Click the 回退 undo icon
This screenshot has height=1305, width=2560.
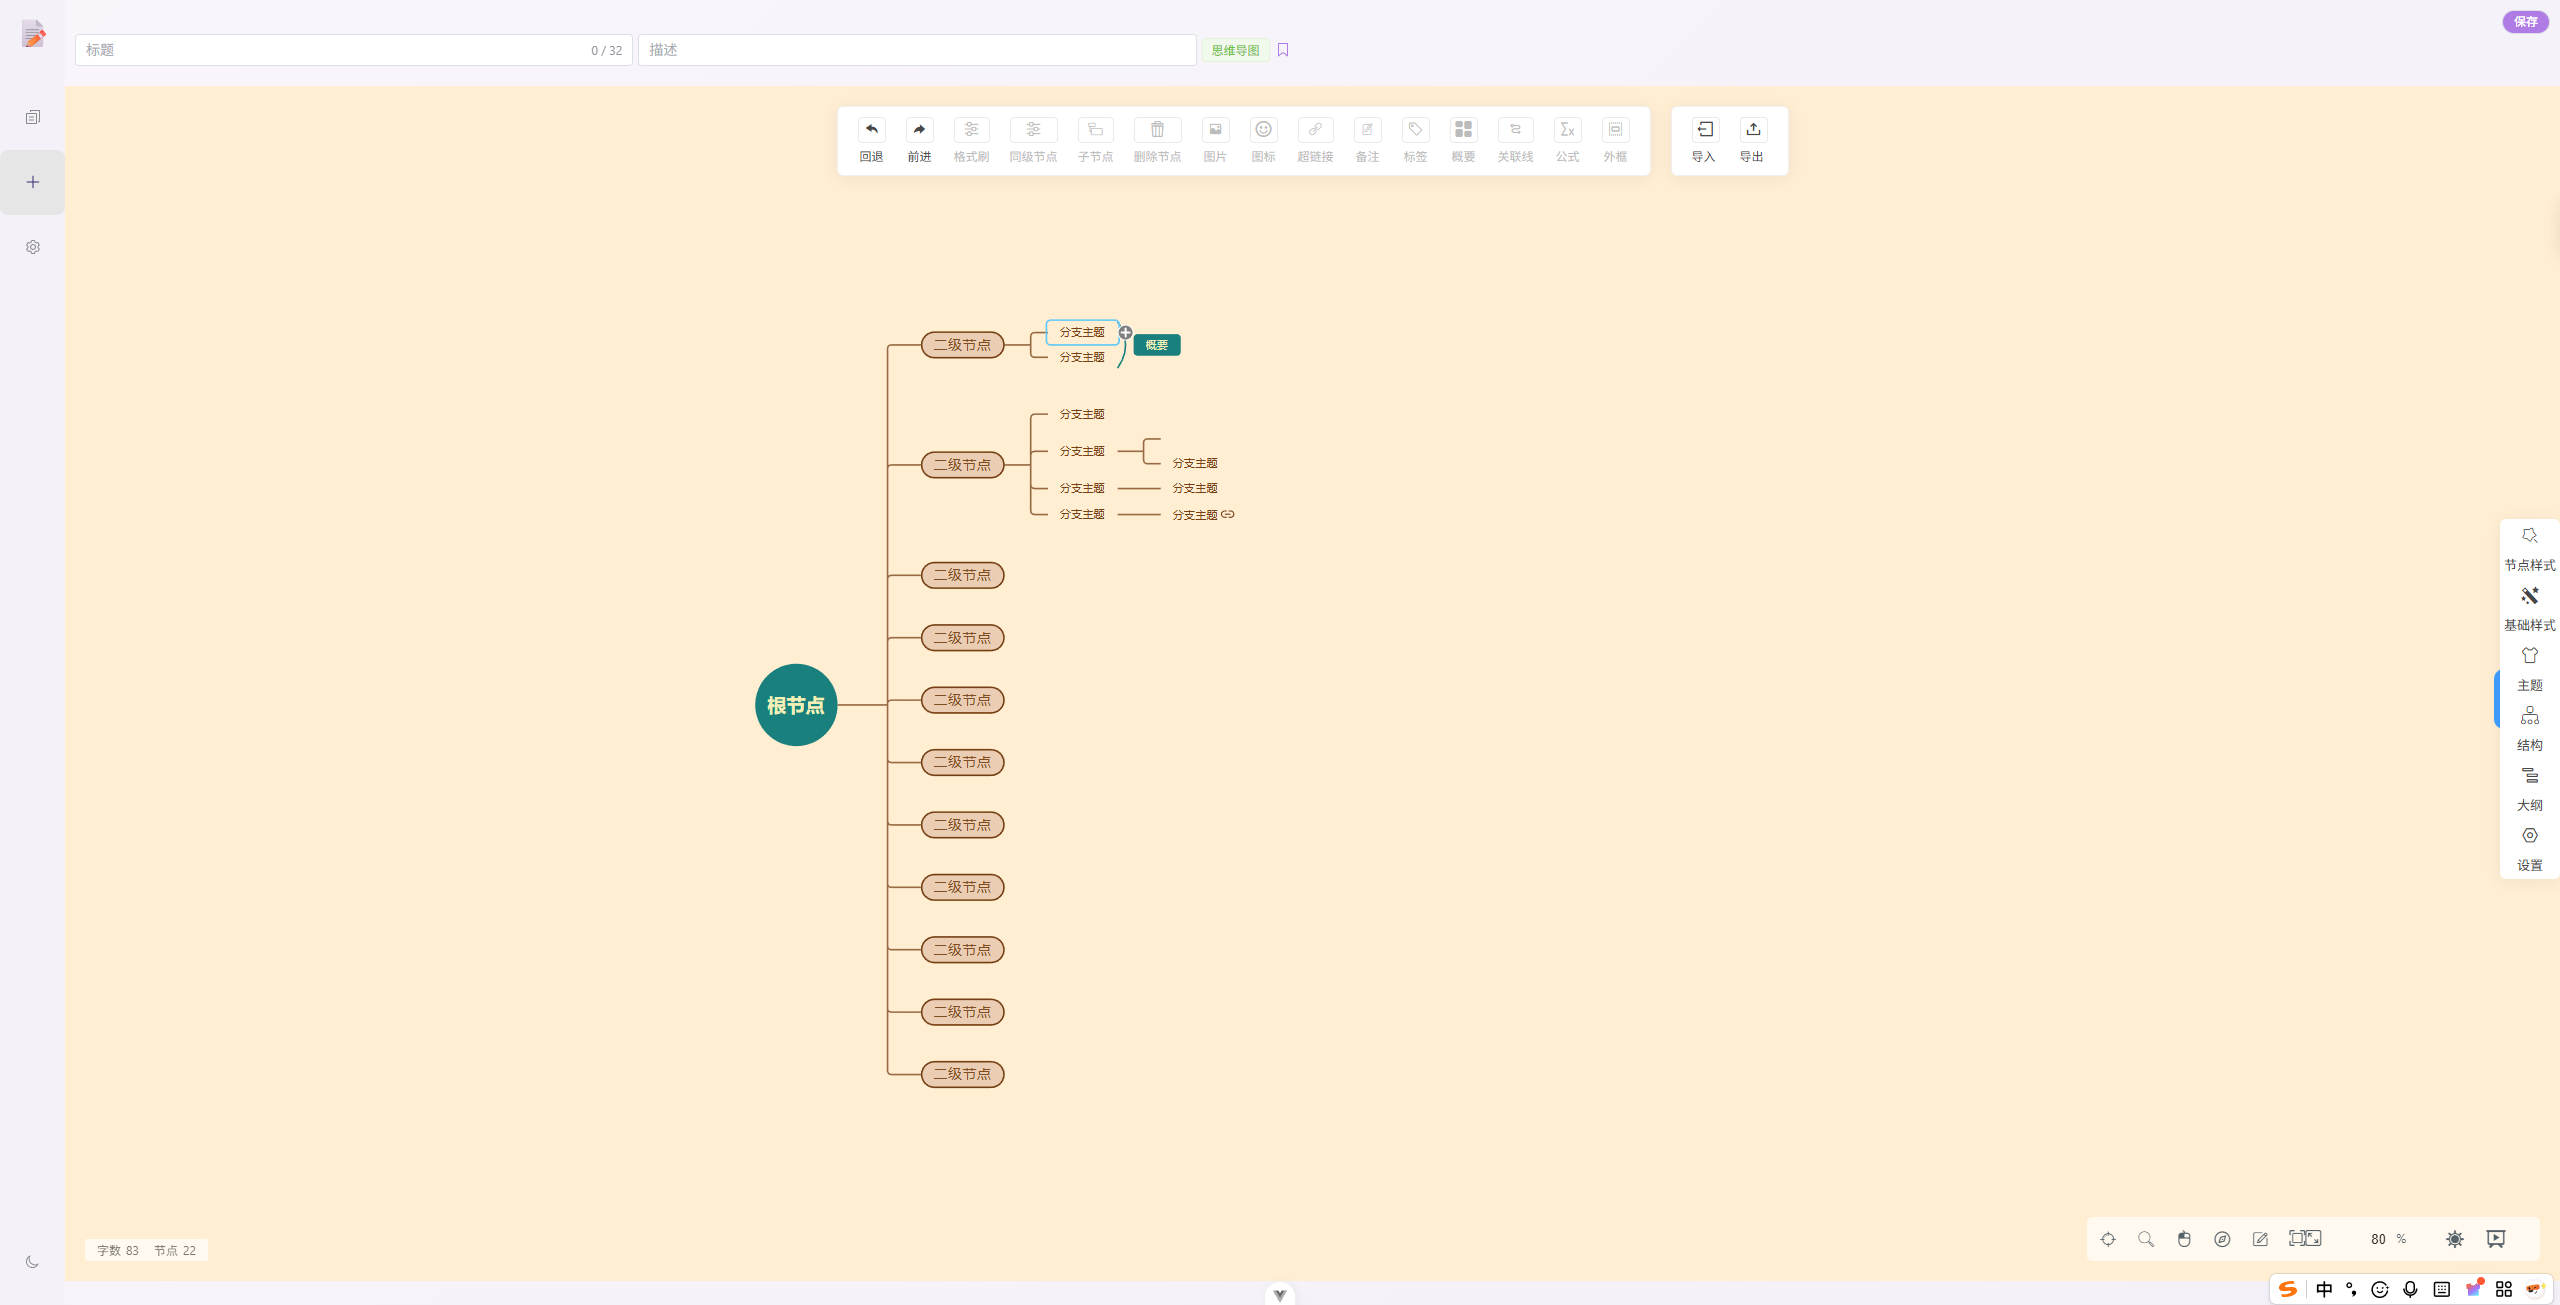tap(871, 130)
